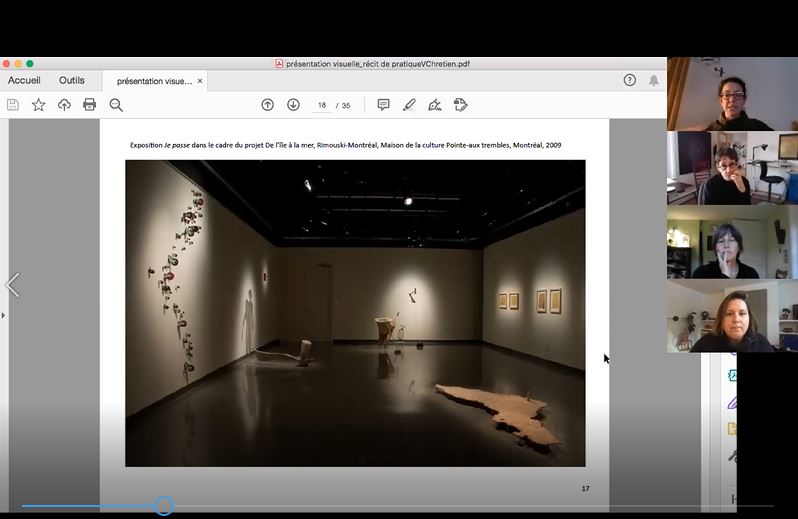
Task: Select the highlighter pen tool
Action: pyautogui.click(x=409, y=105)
